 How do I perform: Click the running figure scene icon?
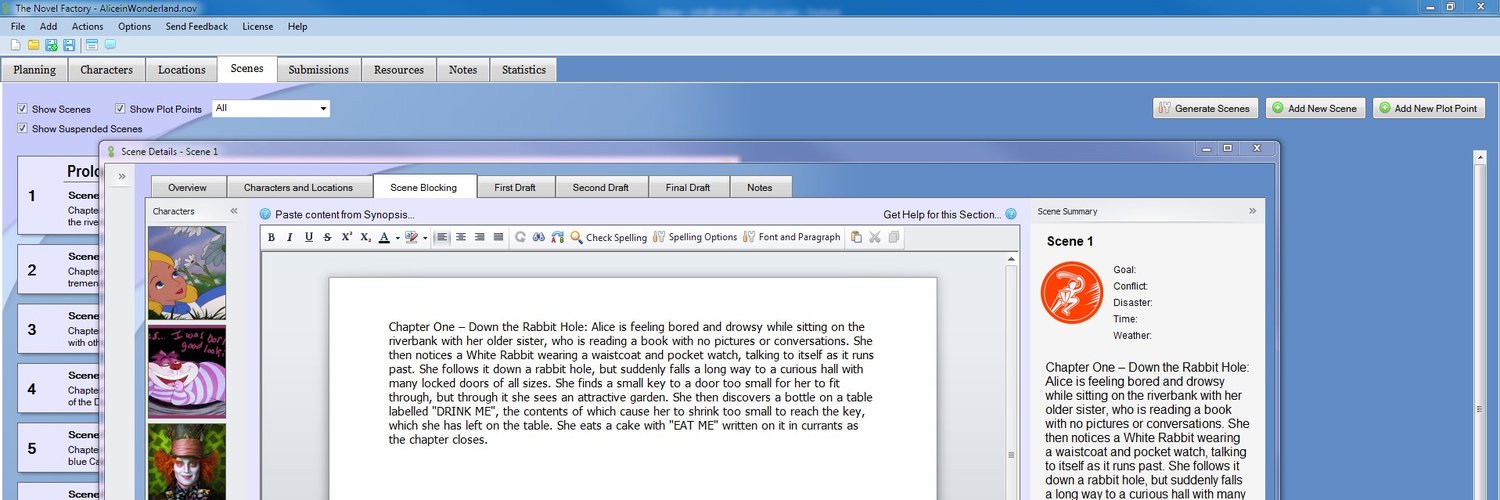click(x=1072, y=293)
